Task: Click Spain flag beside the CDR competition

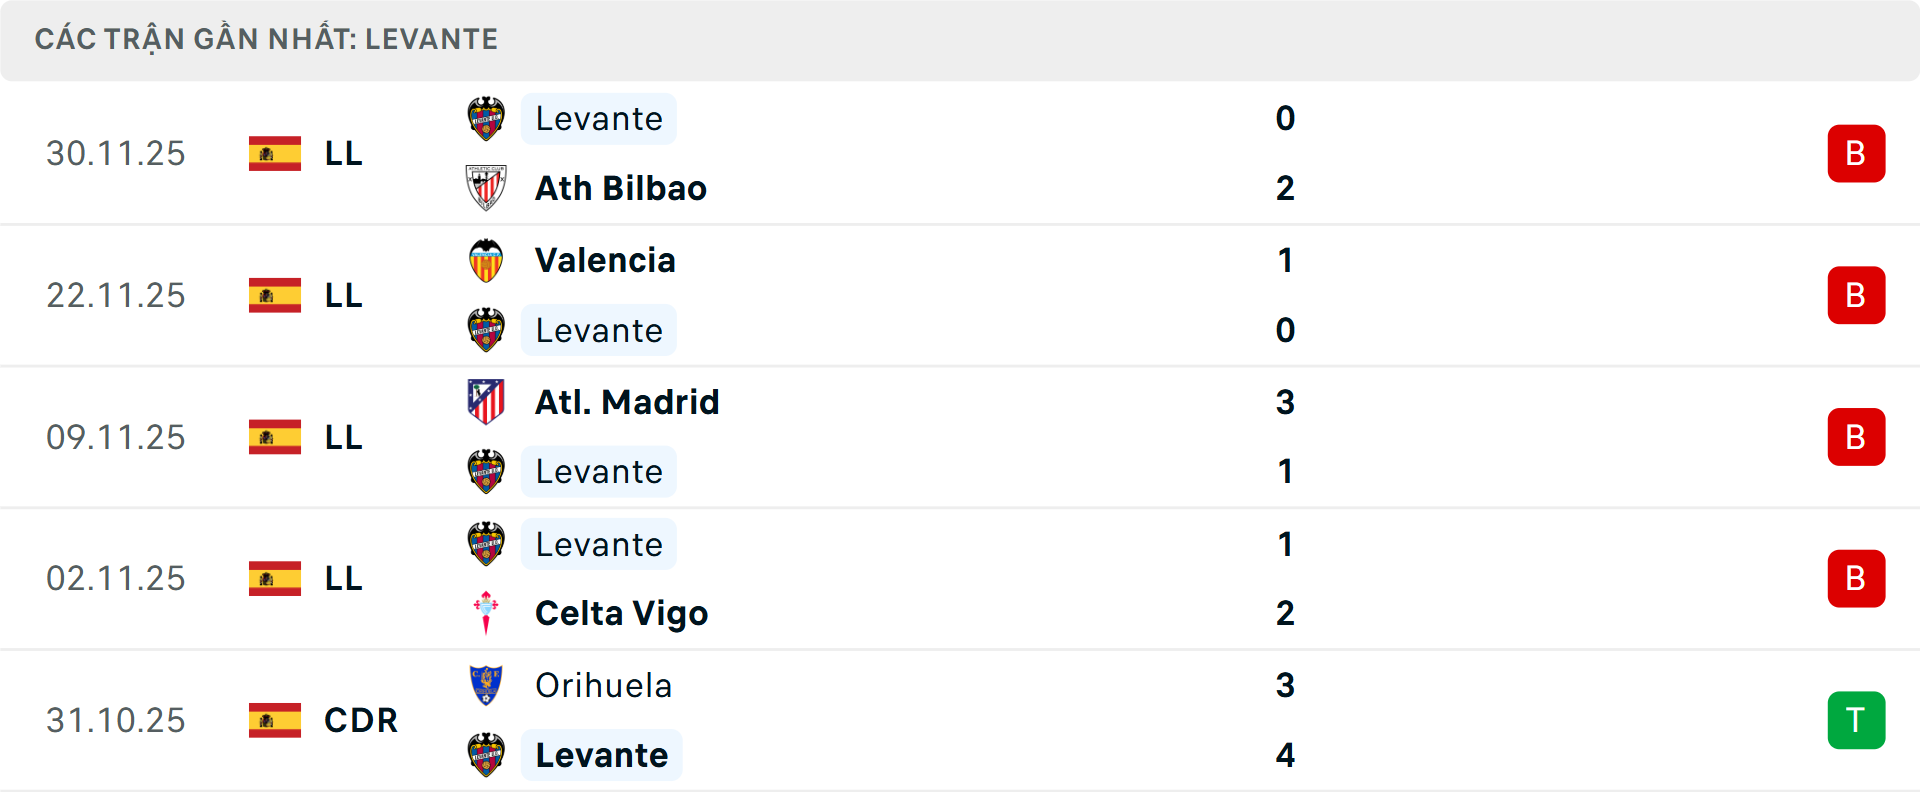Action: (275, 720)
